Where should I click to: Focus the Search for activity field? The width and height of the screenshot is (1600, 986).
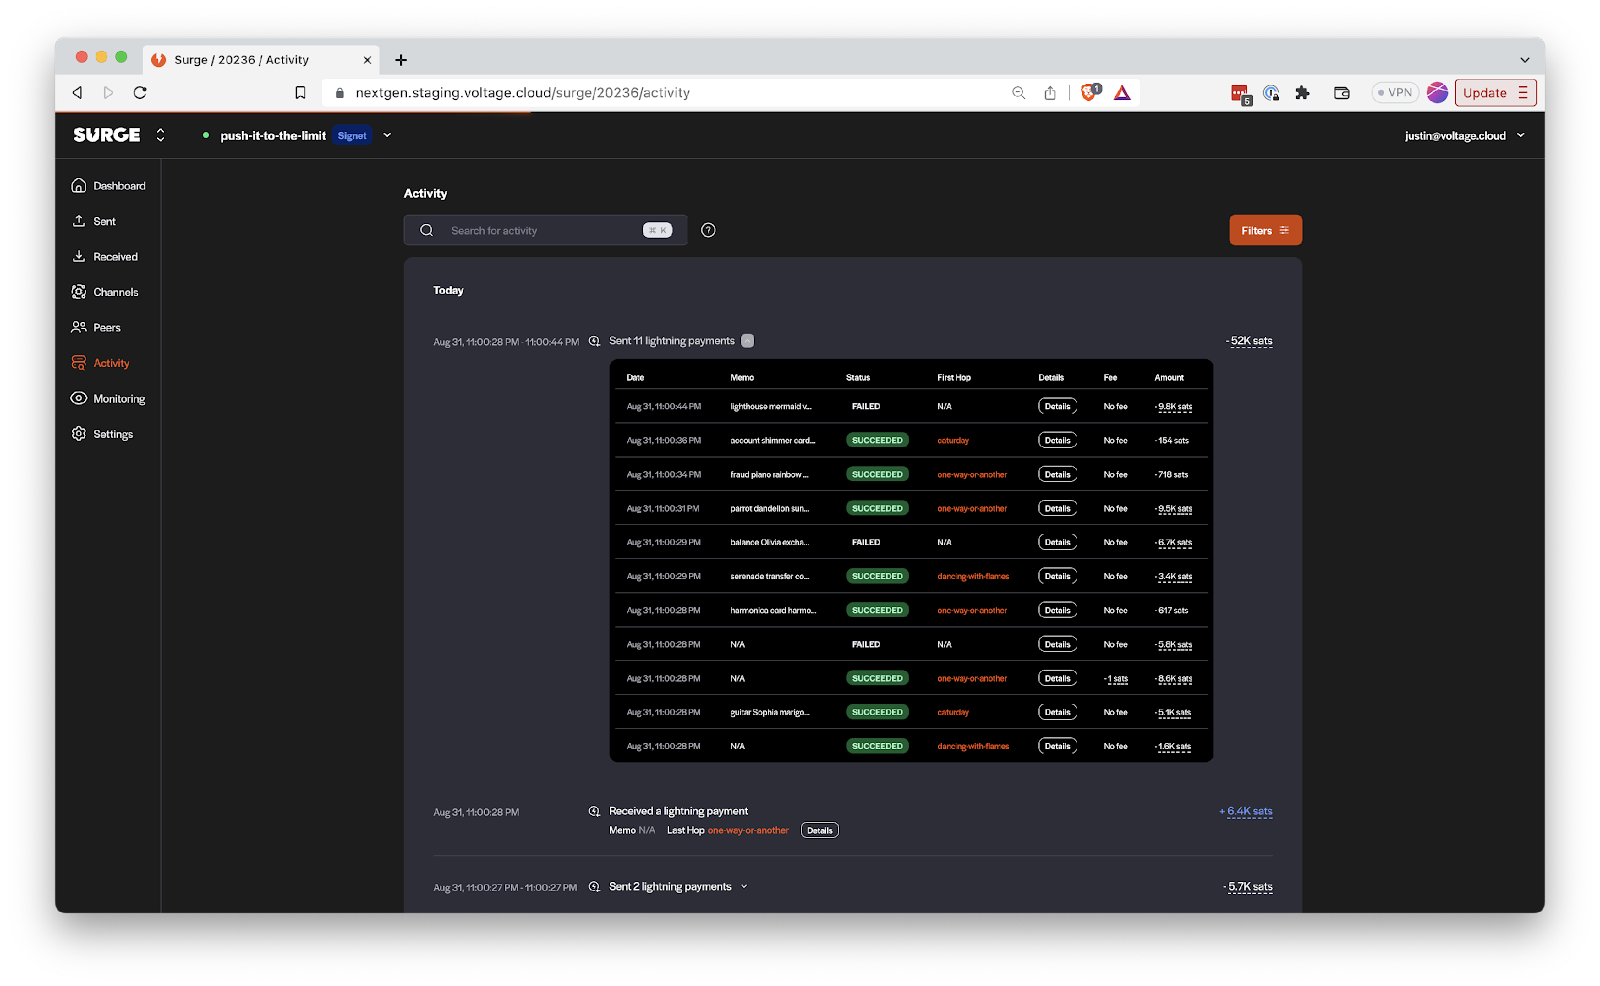click(x=540, y=231)
